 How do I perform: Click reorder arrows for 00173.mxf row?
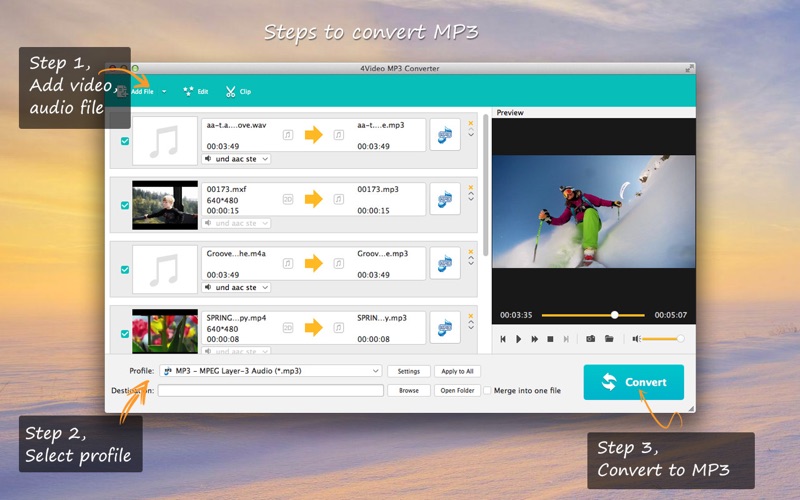click(x=471, y=196)
